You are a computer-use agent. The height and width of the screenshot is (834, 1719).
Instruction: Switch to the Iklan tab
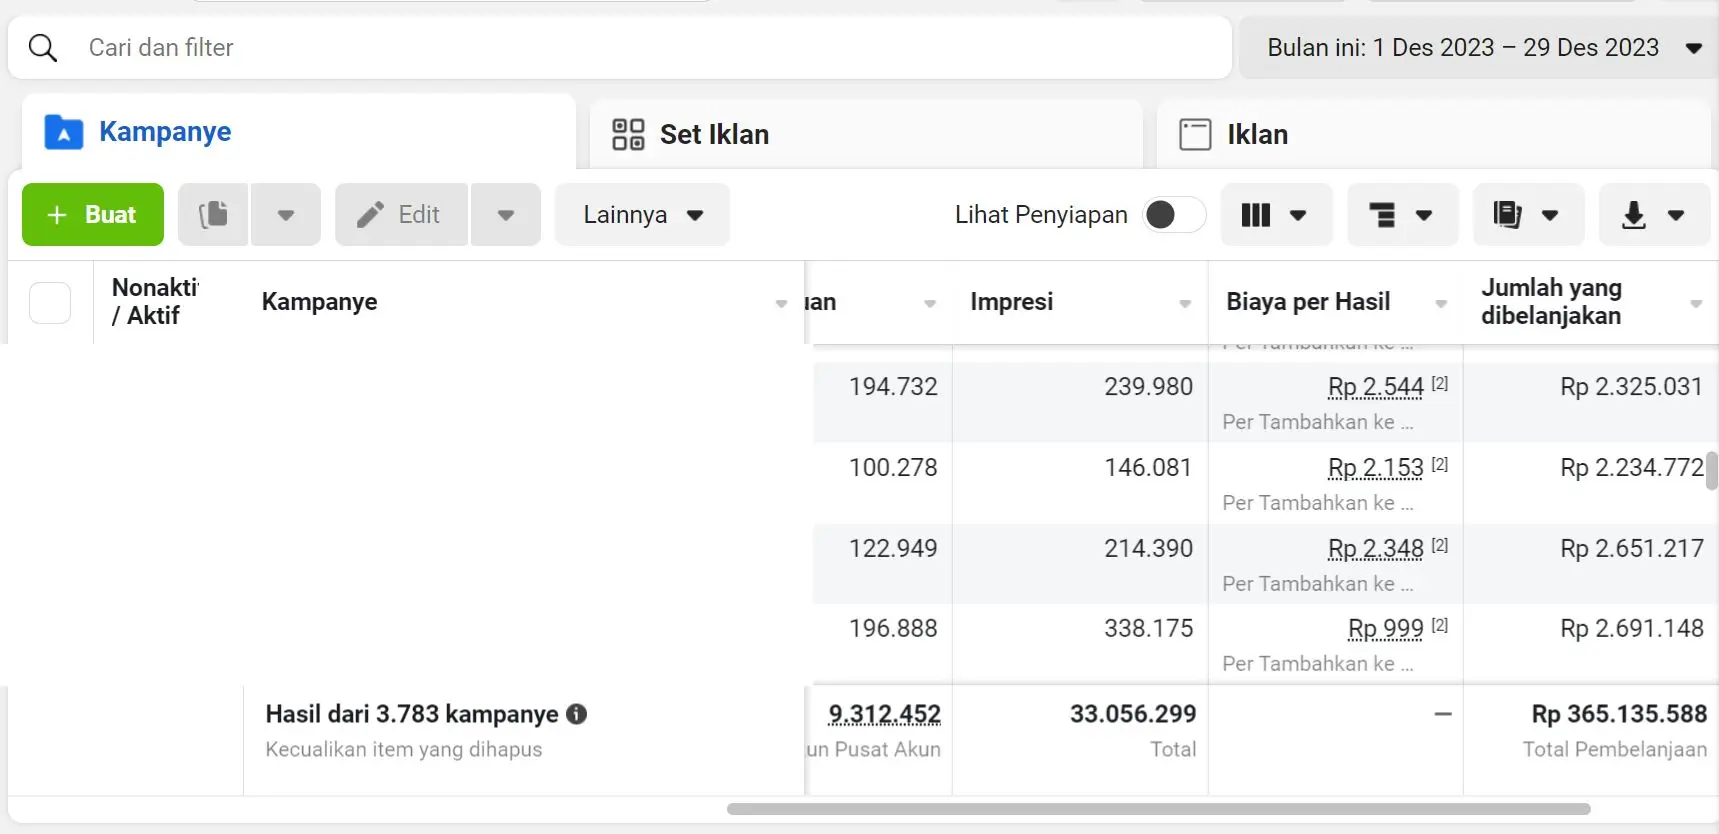tap(1433, 134)
